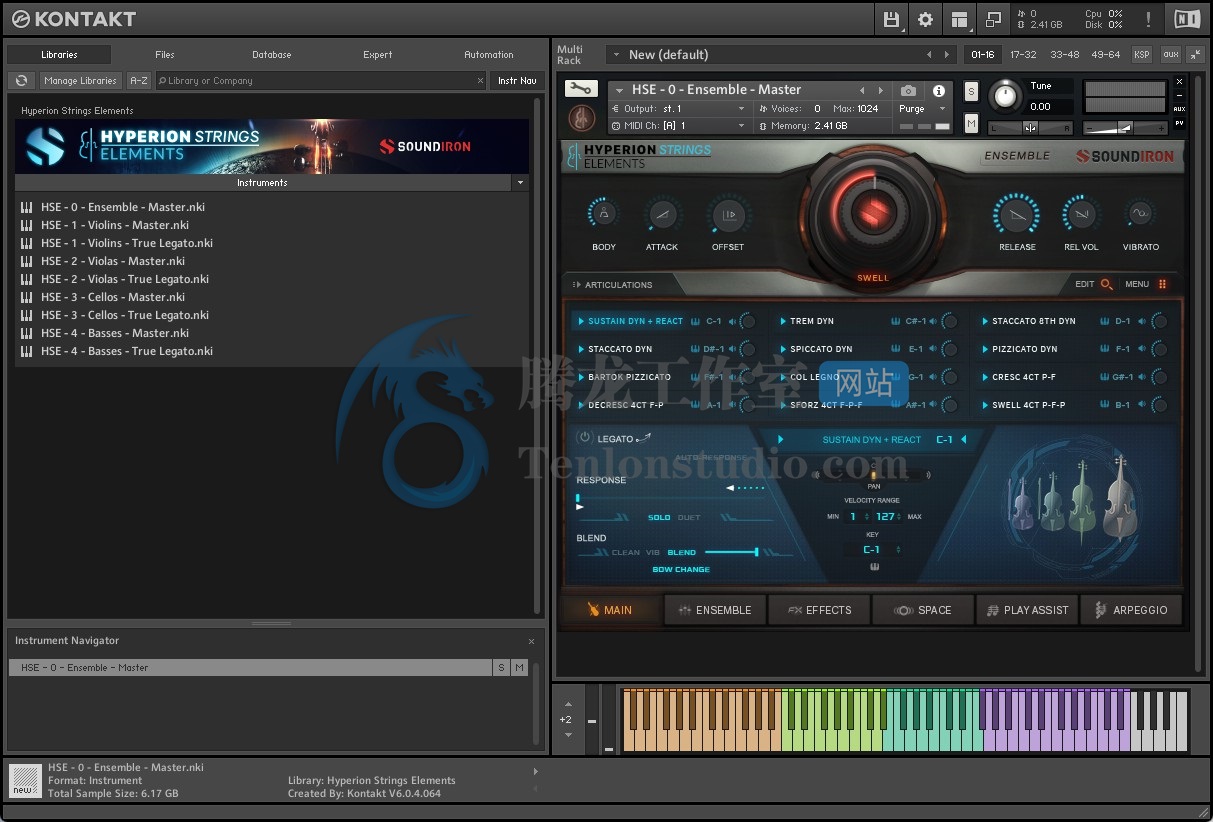This screenshot has width=1213, height=822.
Task: Click the volume knob for Staccato 8th Dyn
Action: 1160,322
